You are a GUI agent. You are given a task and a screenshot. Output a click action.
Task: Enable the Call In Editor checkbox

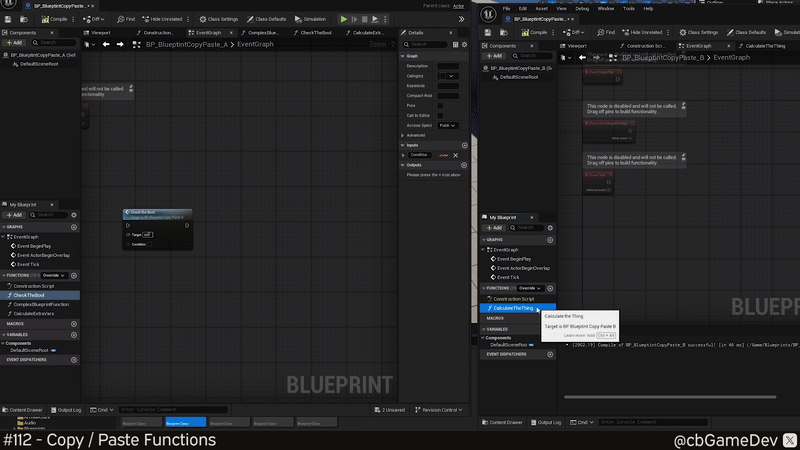click(x=440, y=115)
